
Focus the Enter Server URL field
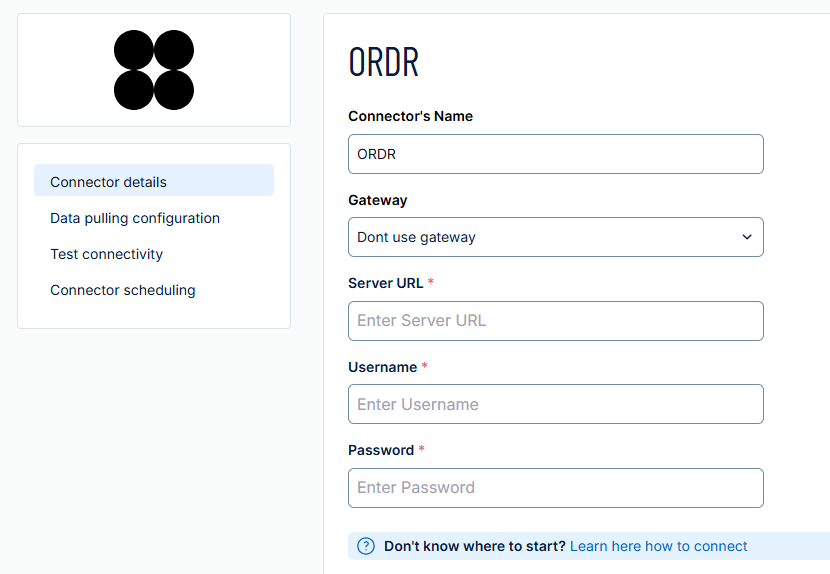click(555, 321)
